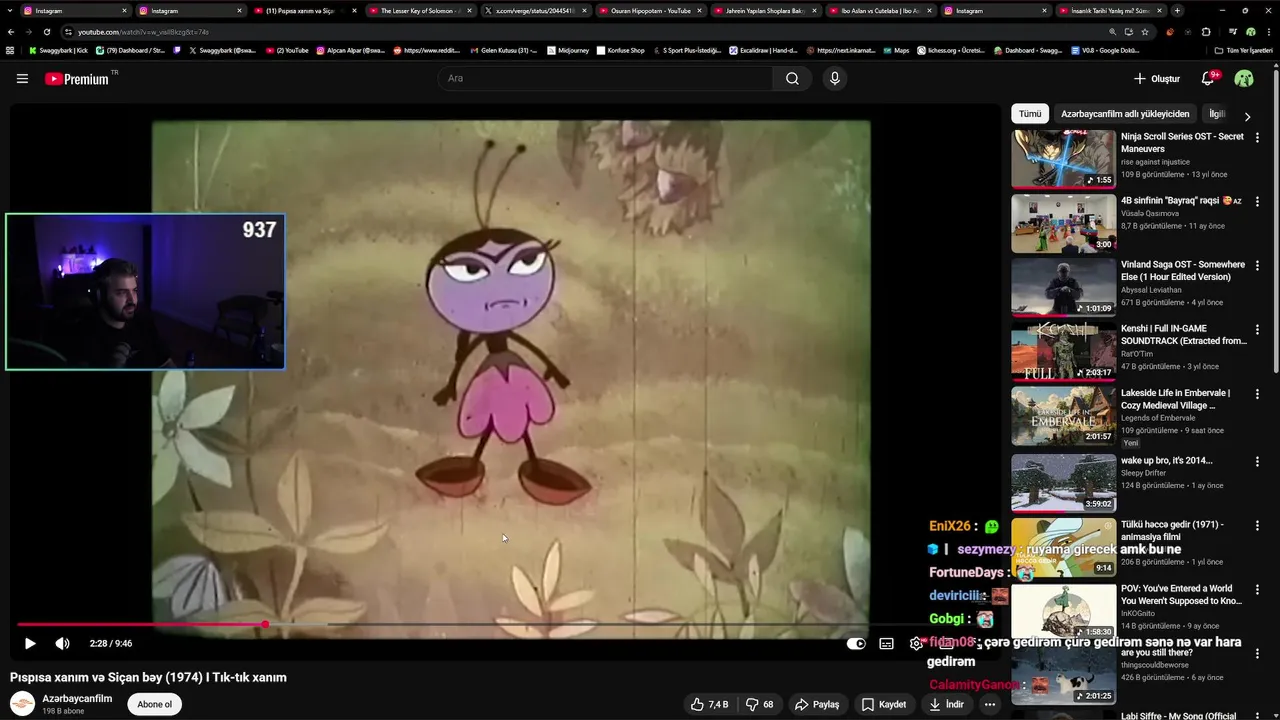Open browser extensions puzzle icon
The image size is (1280, 720).
point(1206,32)
